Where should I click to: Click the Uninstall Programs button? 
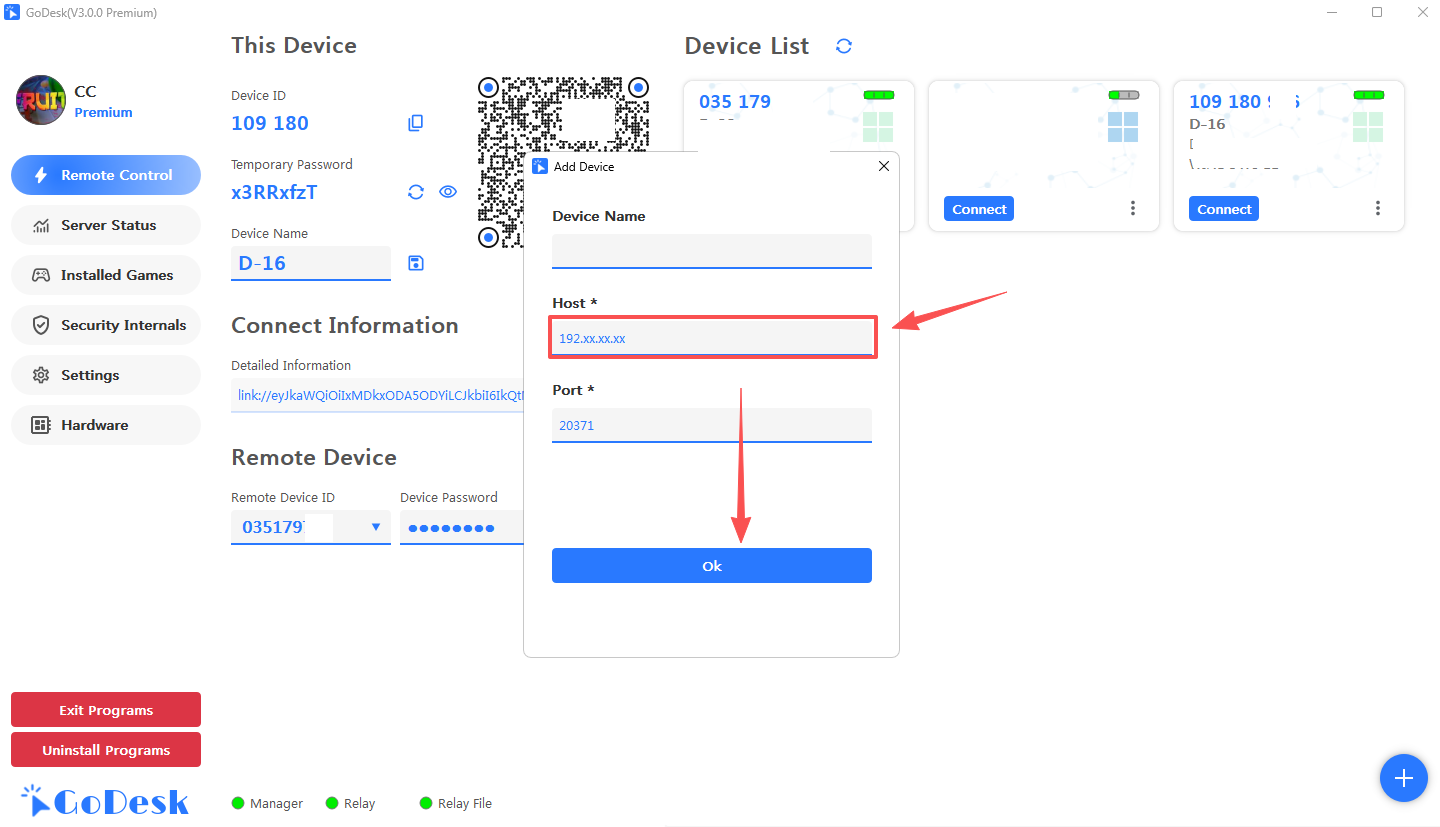click(106, 750)
